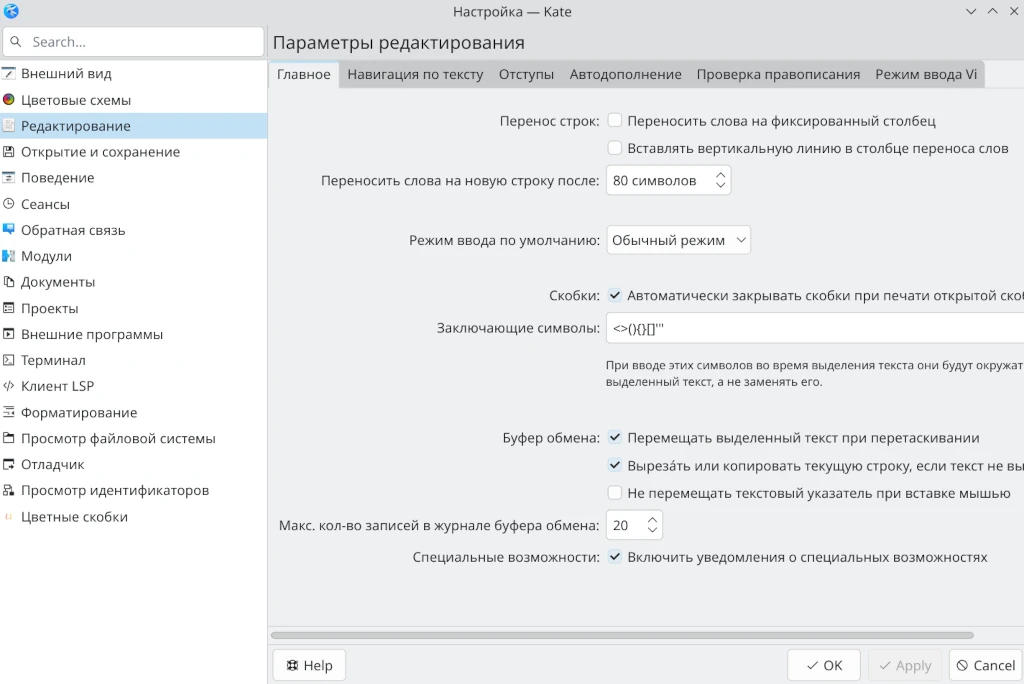The image size is (1024, 684).
Task: Click the Kate application icon in the titlebar
Action: 10,11
